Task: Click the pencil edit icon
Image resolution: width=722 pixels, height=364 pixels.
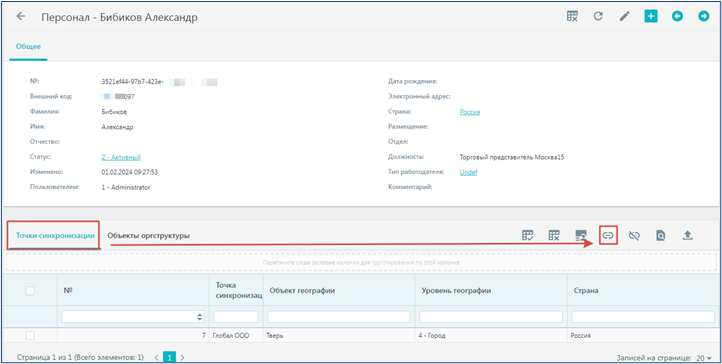Action: point(624,17)
